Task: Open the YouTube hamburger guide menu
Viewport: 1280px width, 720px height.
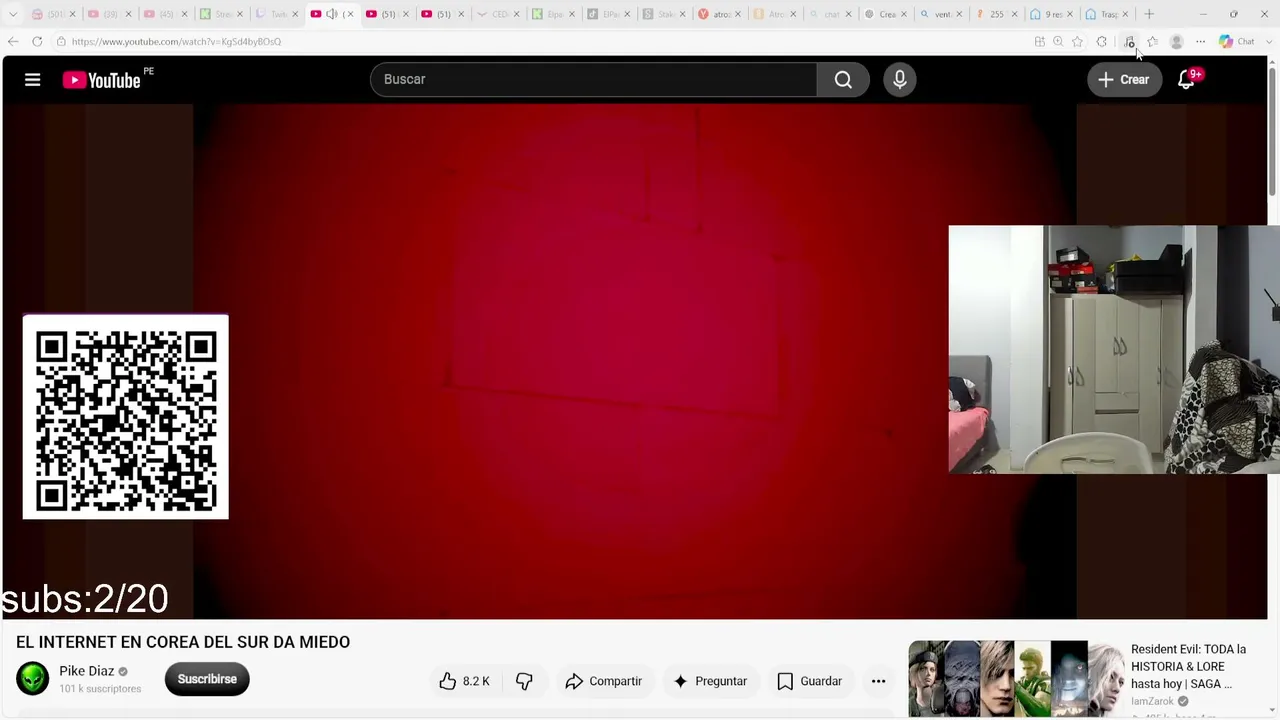Action: tap(32, 80)
